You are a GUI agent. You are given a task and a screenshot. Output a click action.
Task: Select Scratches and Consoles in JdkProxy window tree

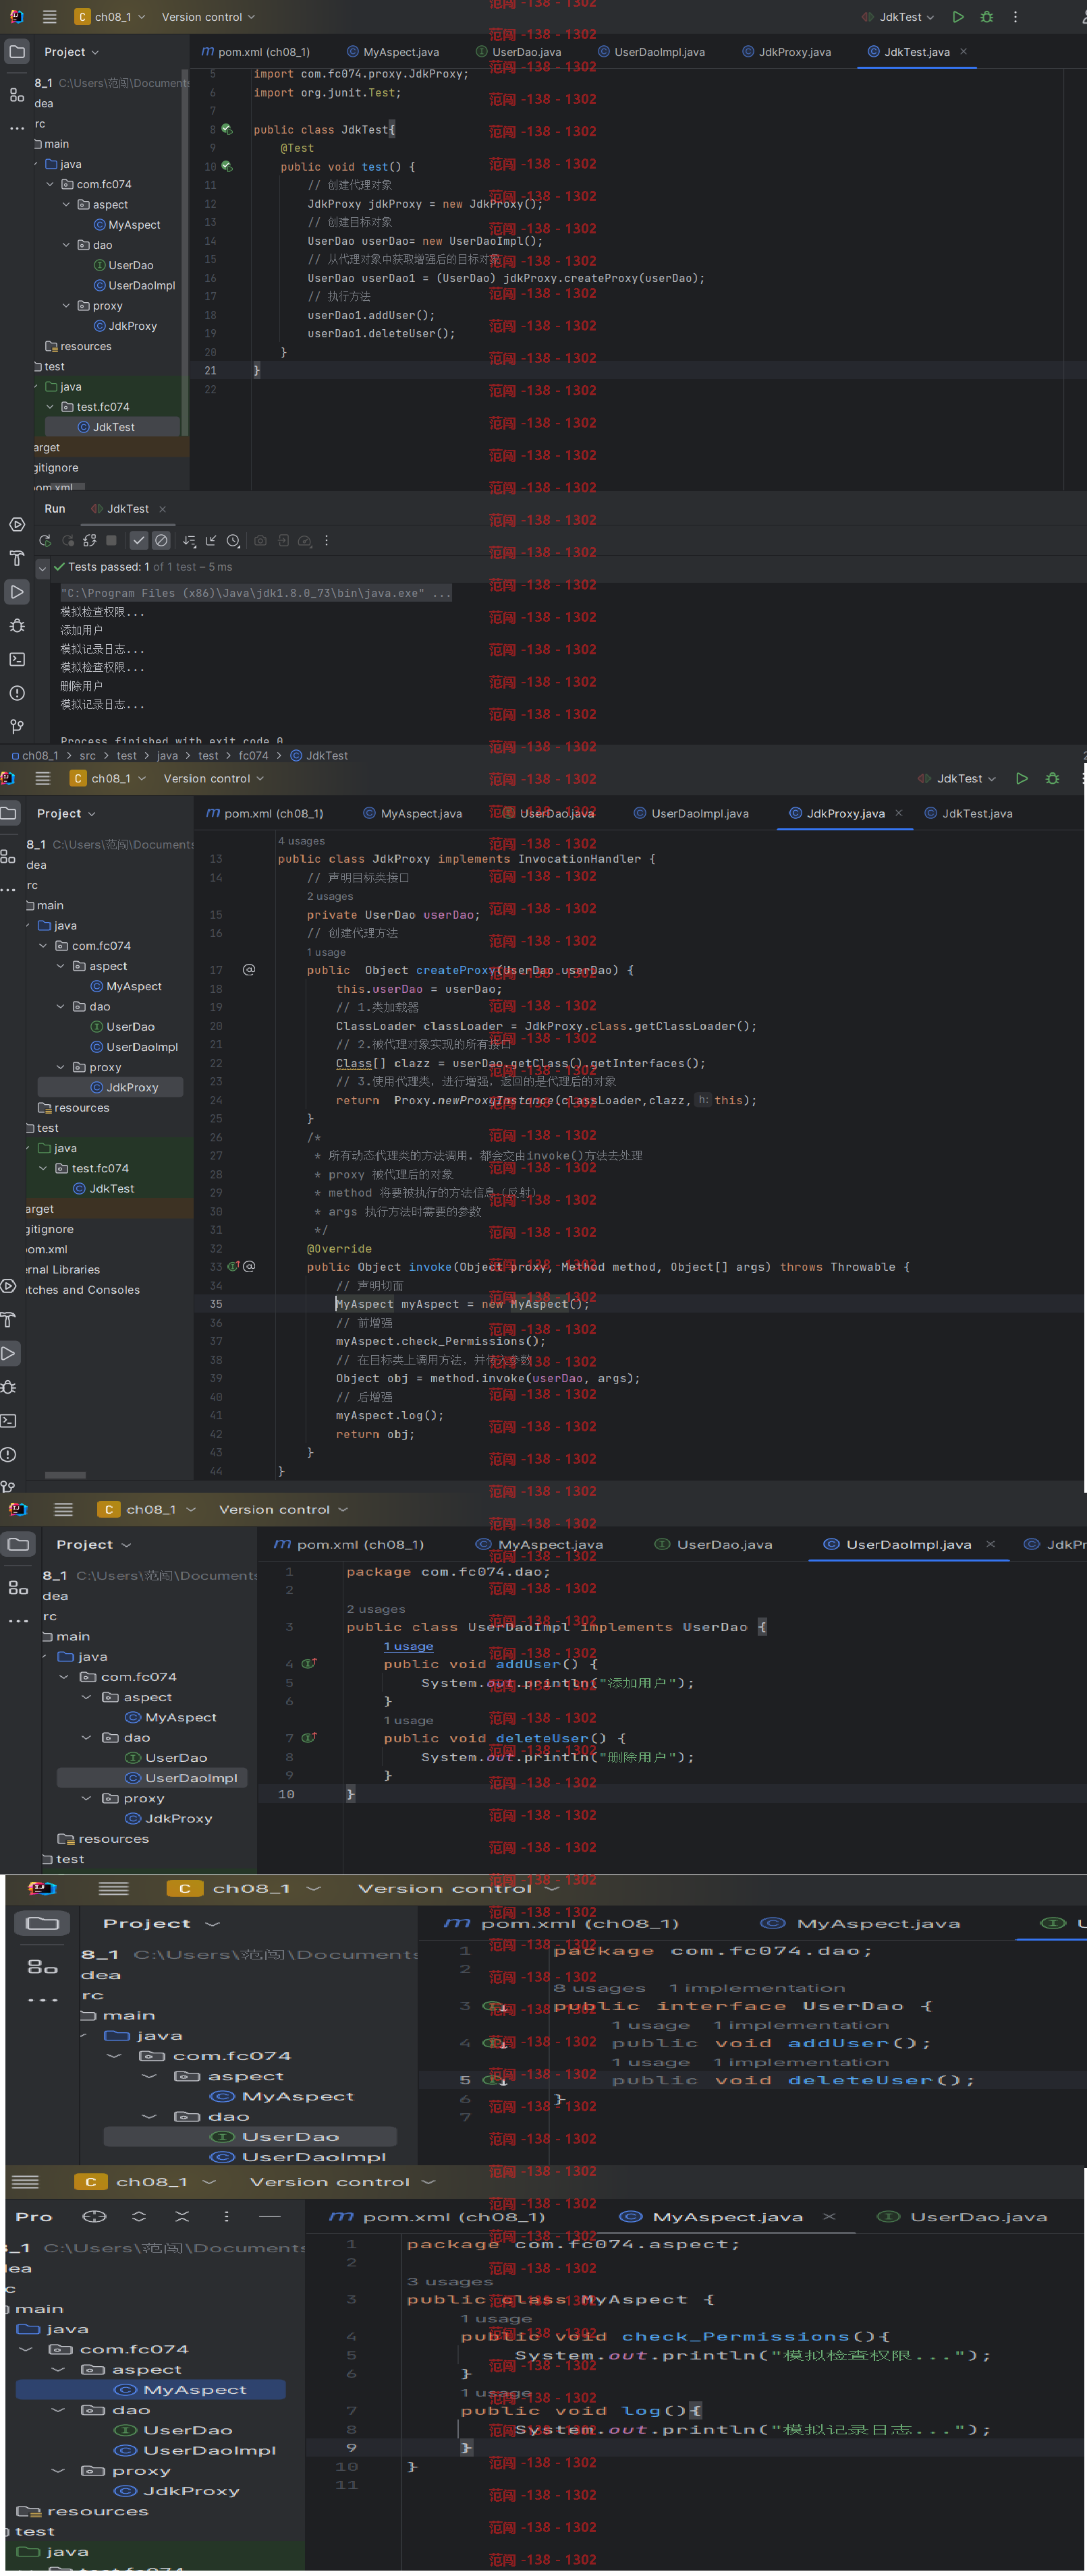[x=83, y=1290]
